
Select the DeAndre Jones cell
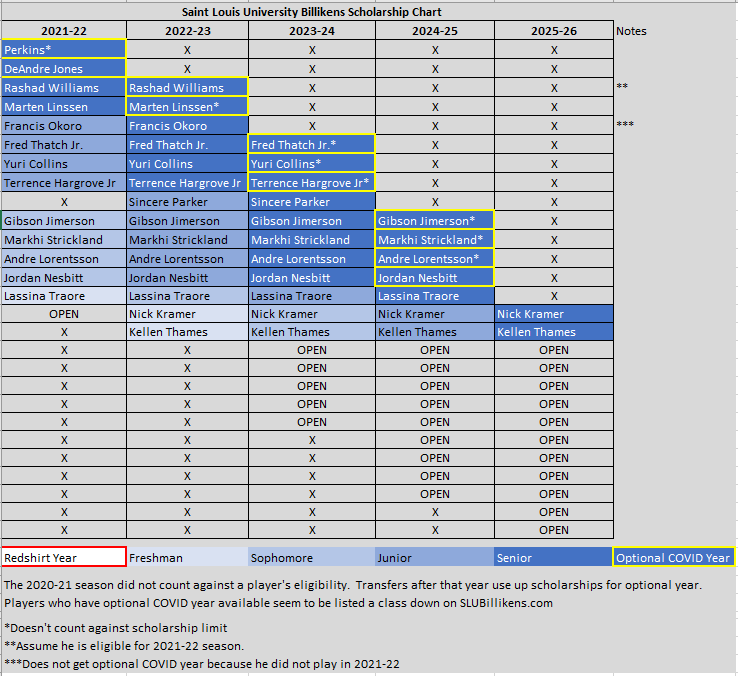[x=63, y=69]
